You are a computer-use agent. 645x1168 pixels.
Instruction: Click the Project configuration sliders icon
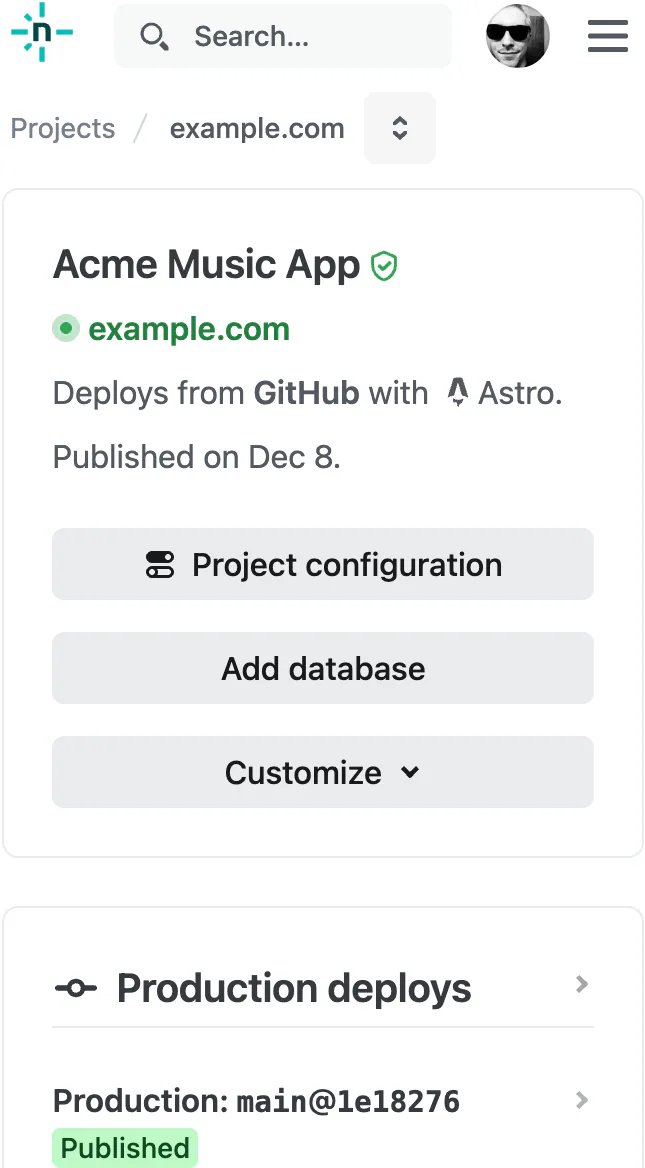(160, 564)
